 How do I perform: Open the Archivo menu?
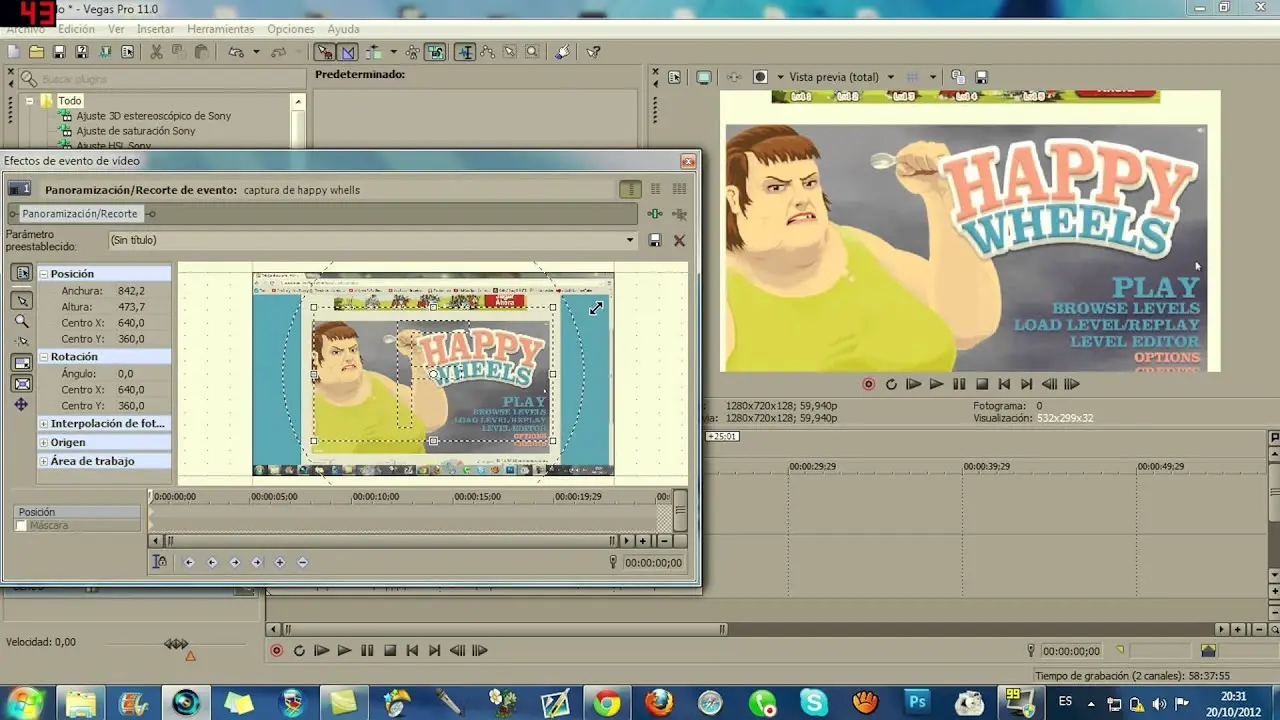click(x=26, y=29)
